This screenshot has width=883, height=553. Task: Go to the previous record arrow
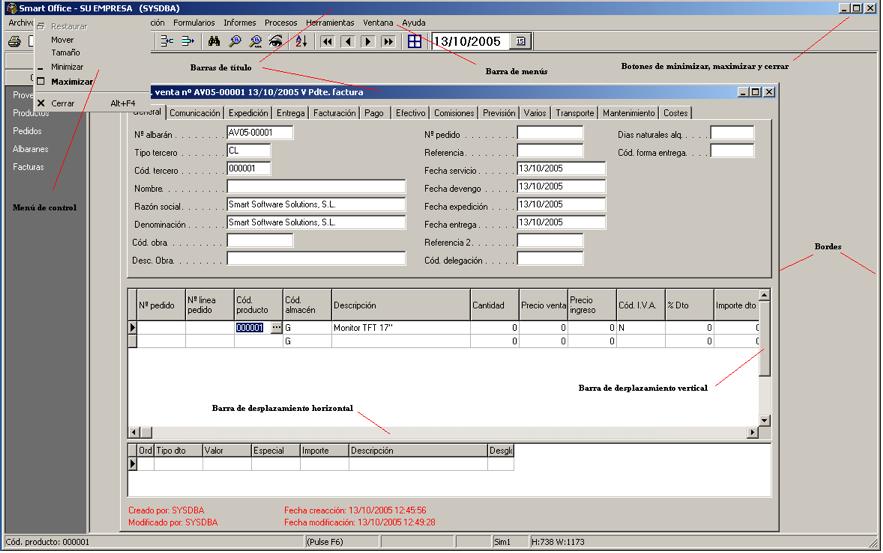pos(347,42)
